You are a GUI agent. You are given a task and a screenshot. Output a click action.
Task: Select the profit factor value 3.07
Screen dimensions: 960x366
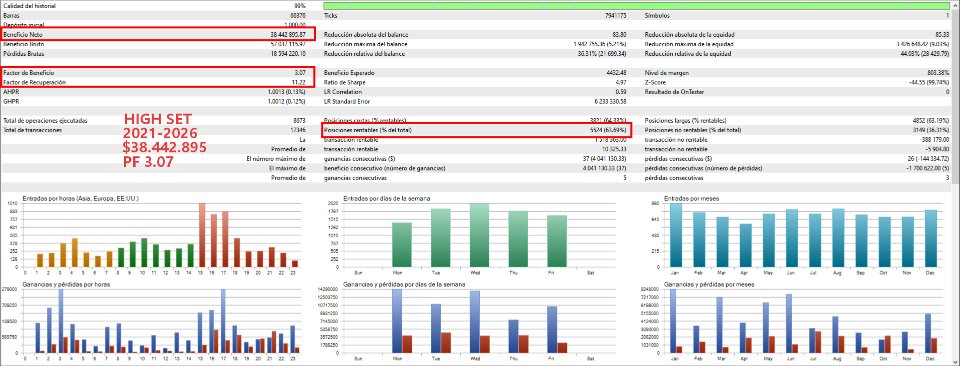[x=300, y=73]
